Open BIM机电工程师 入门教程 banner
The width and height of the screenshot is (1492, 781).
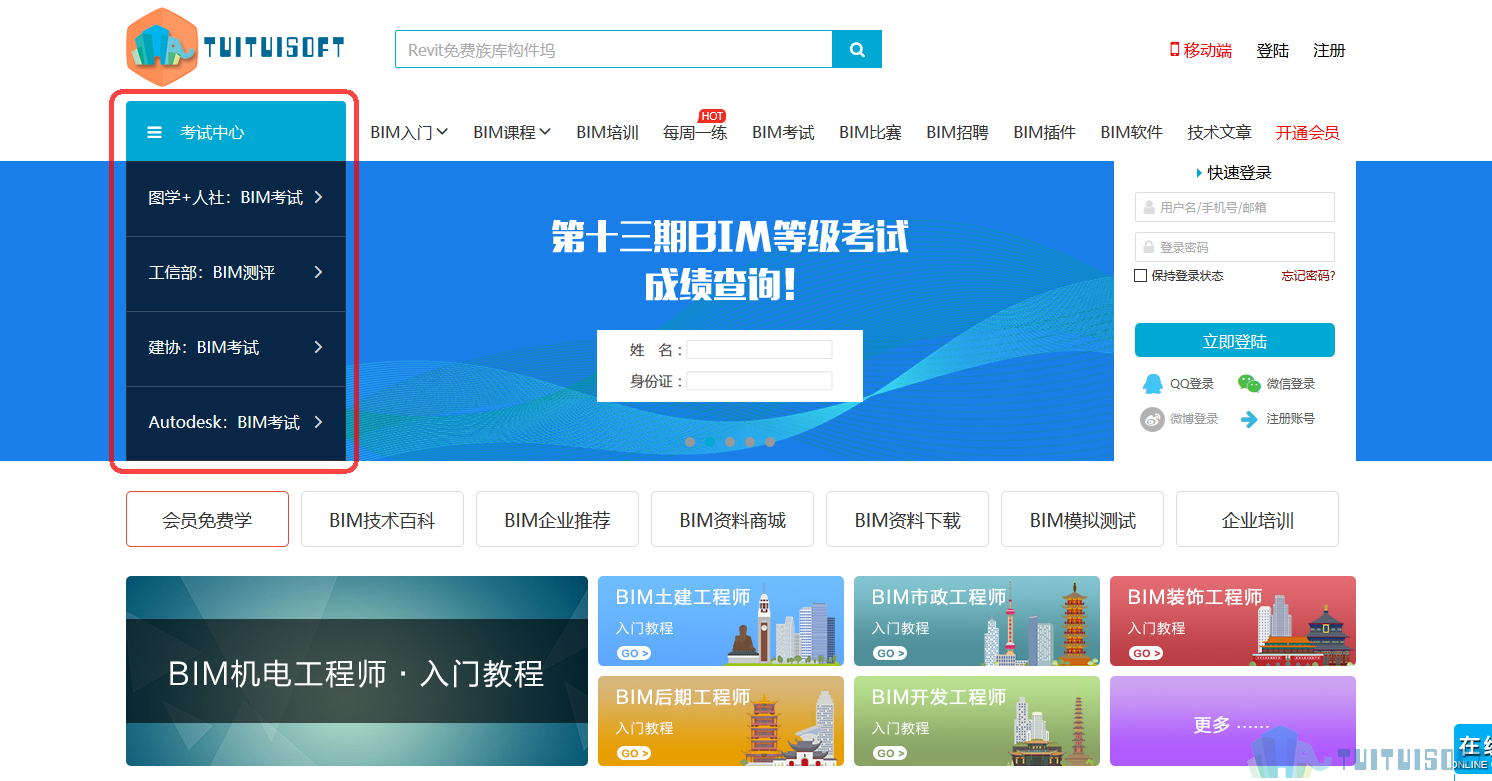coord(357,671)
